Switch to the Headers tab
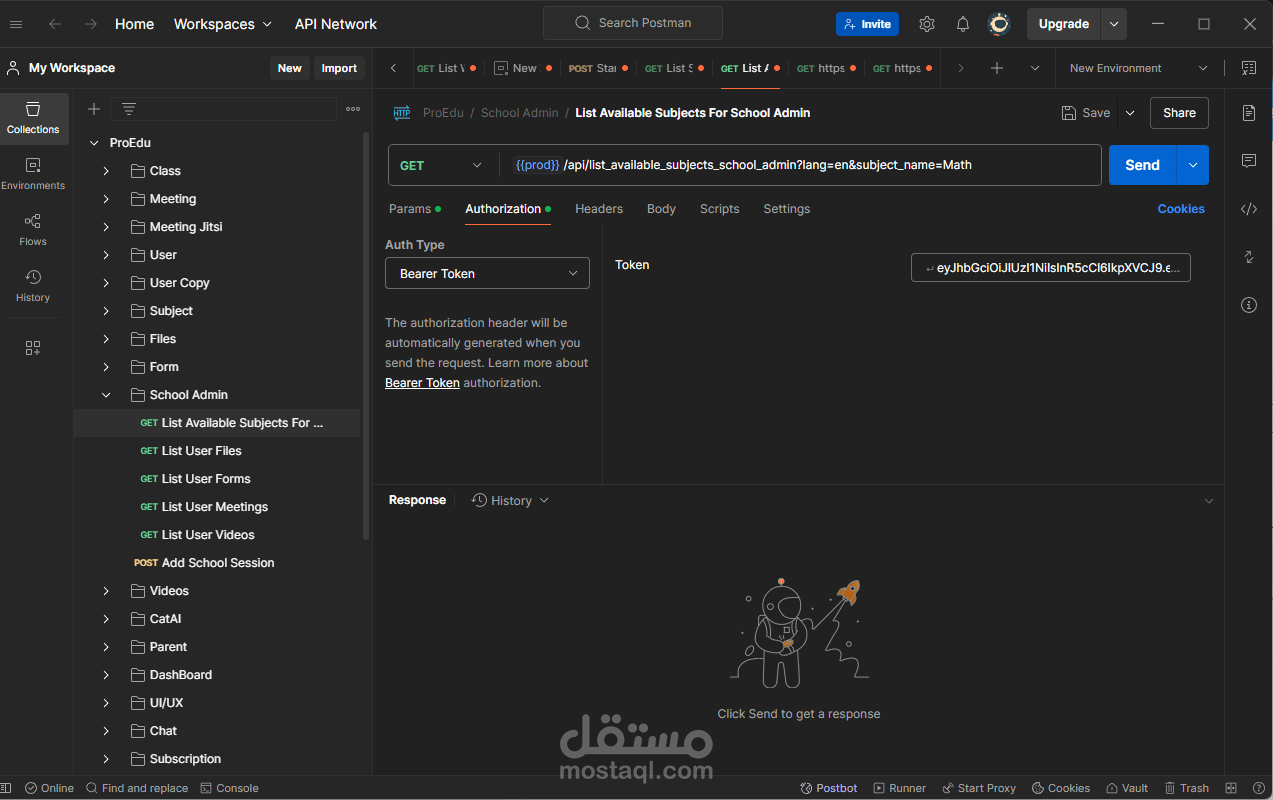Image resolution: width=1273 pixels, height=800 pixels. pyautogui.click(x=599, y=209)
